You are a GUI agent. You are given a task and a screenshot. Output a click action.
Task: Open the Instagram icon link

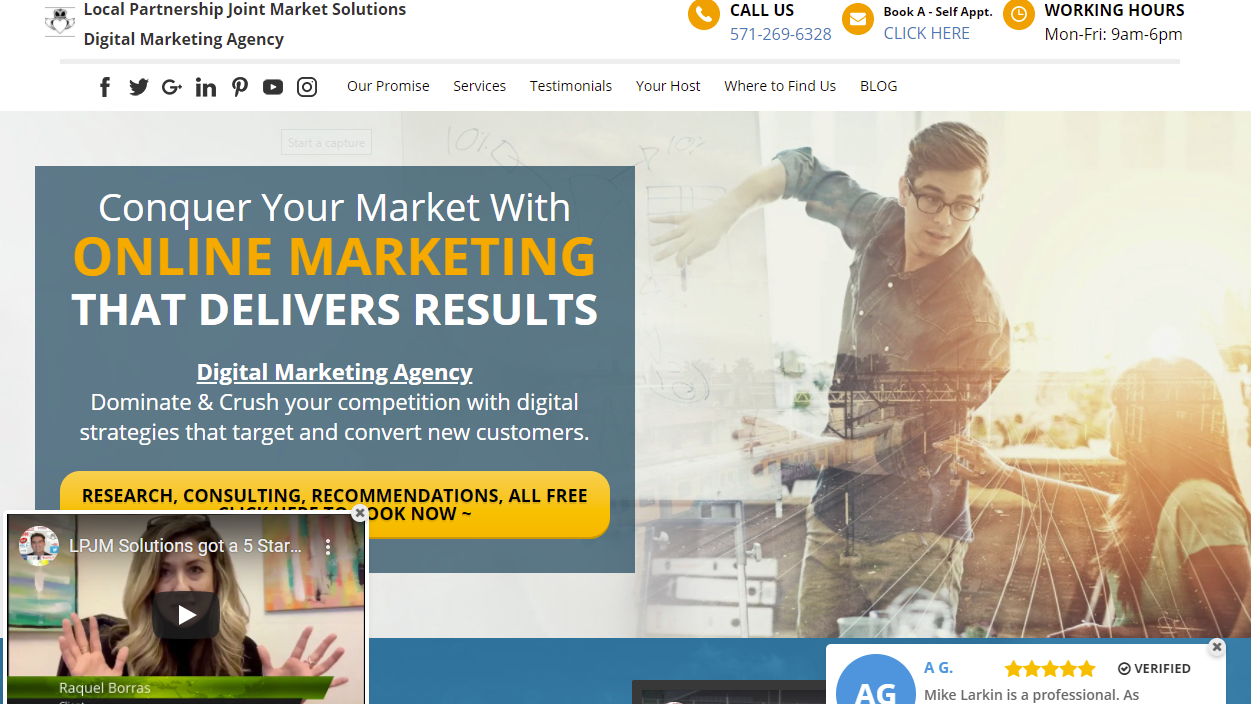[307, 87]
